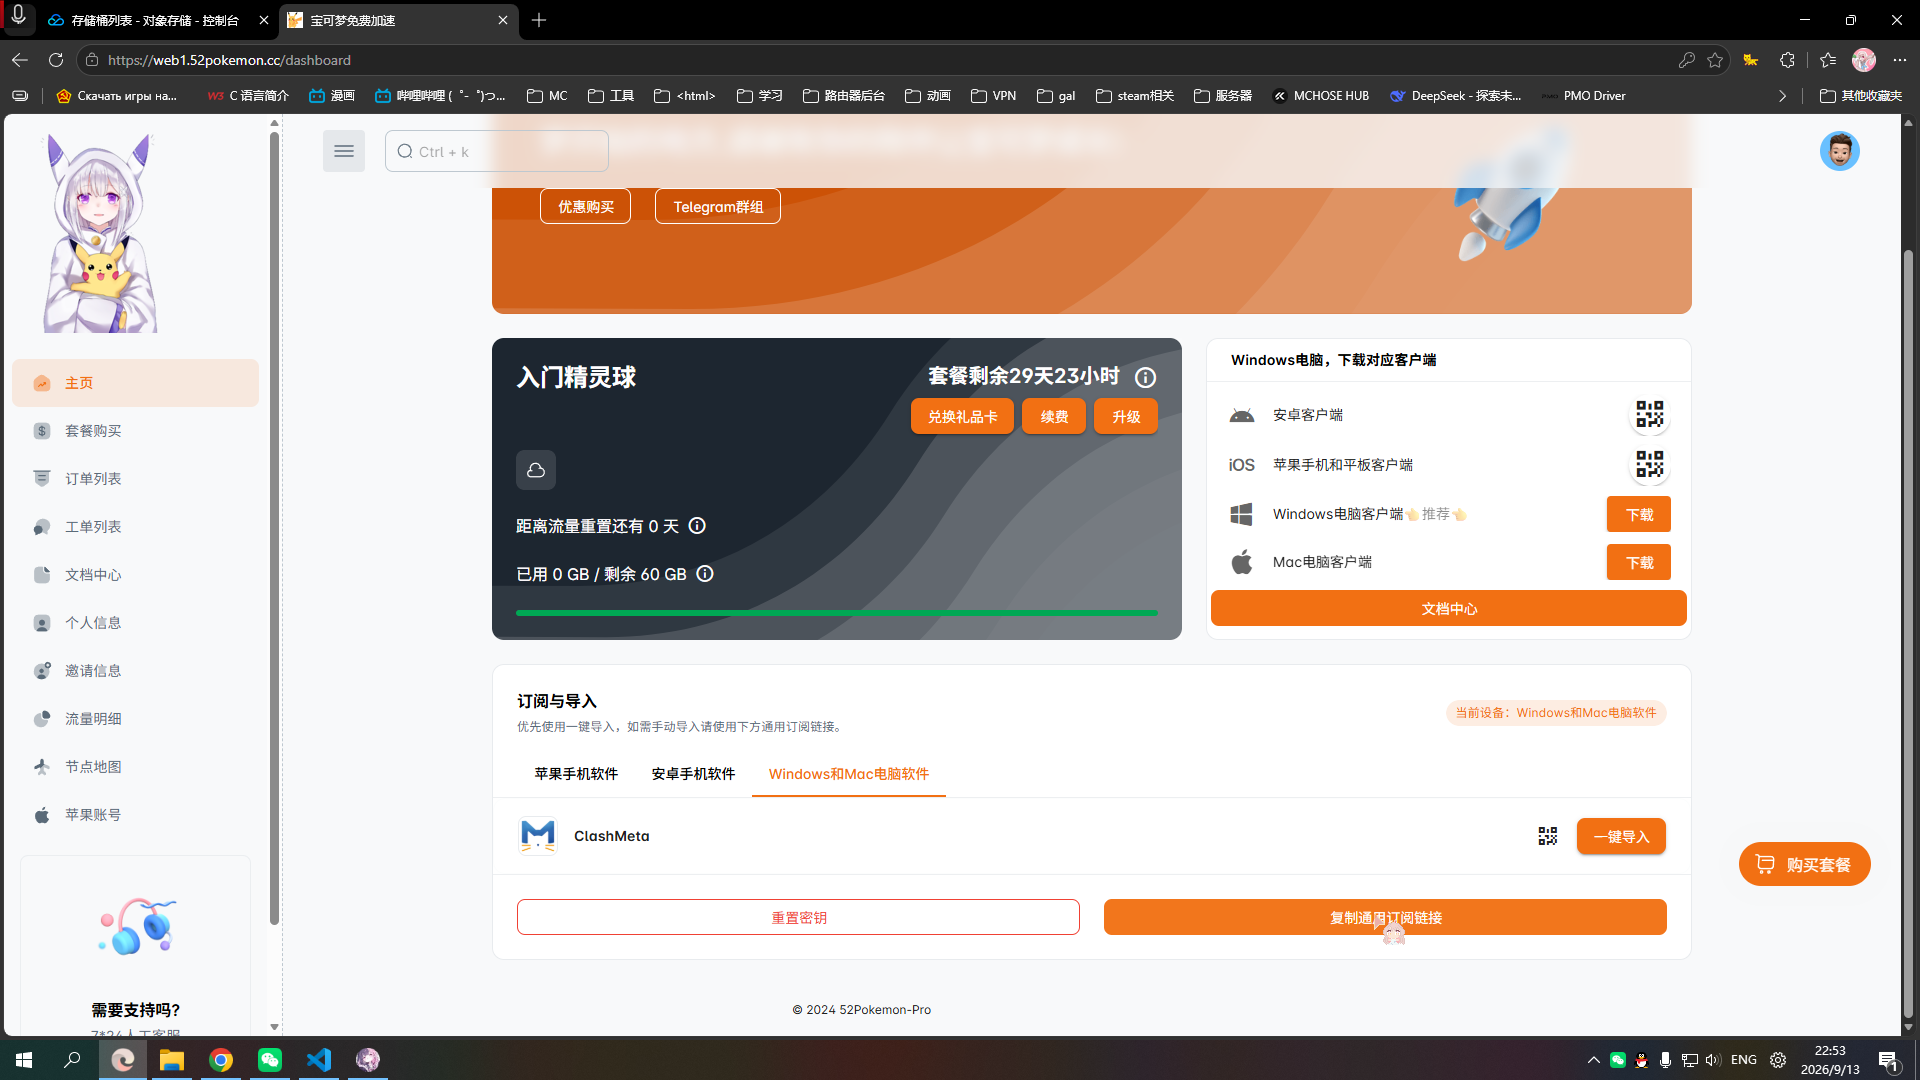The width and height of the screenshot is (1920, 1080).
Task: Click the 升级 button
Action: pos(1126,417)
